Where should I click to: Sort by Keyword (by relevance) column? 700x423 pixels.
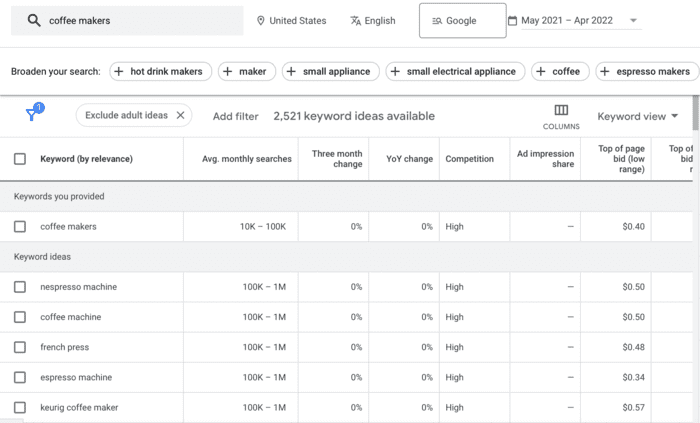(86, 159)
